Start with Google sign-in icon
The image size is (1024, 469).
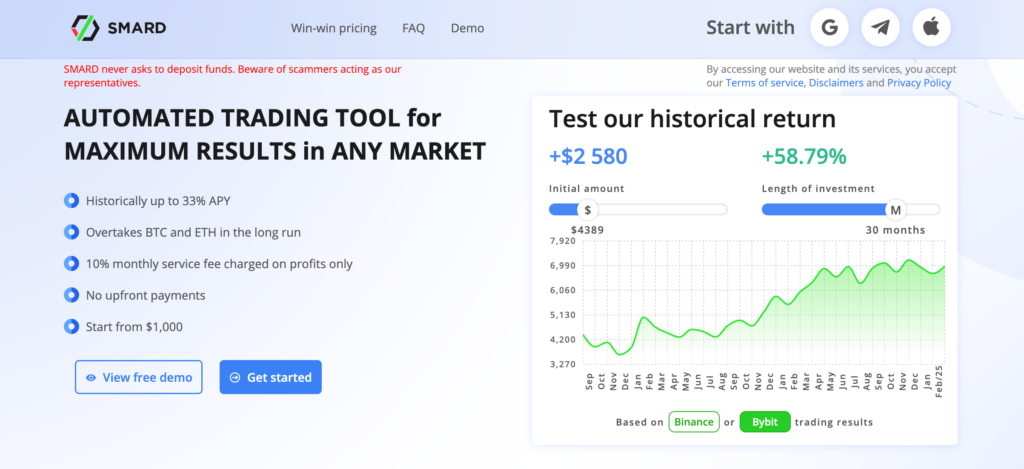(x=829, y=27)
